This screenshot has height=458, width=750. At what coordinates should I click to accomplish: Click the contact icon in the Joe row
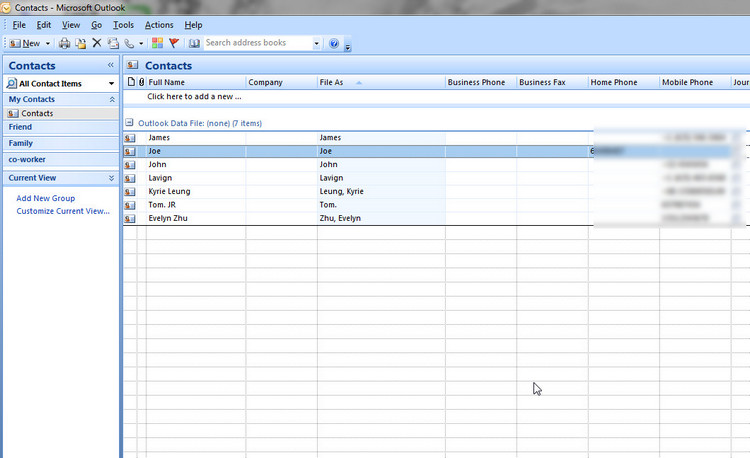[130, 151]
